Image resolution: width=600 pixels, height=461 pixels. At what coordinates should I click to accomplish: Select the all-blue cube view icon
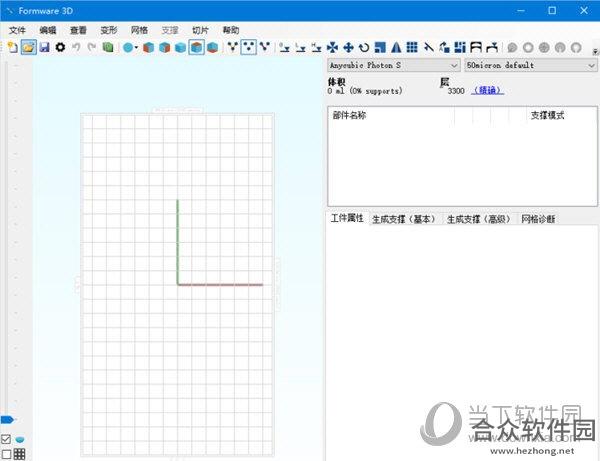pos(180,47)
